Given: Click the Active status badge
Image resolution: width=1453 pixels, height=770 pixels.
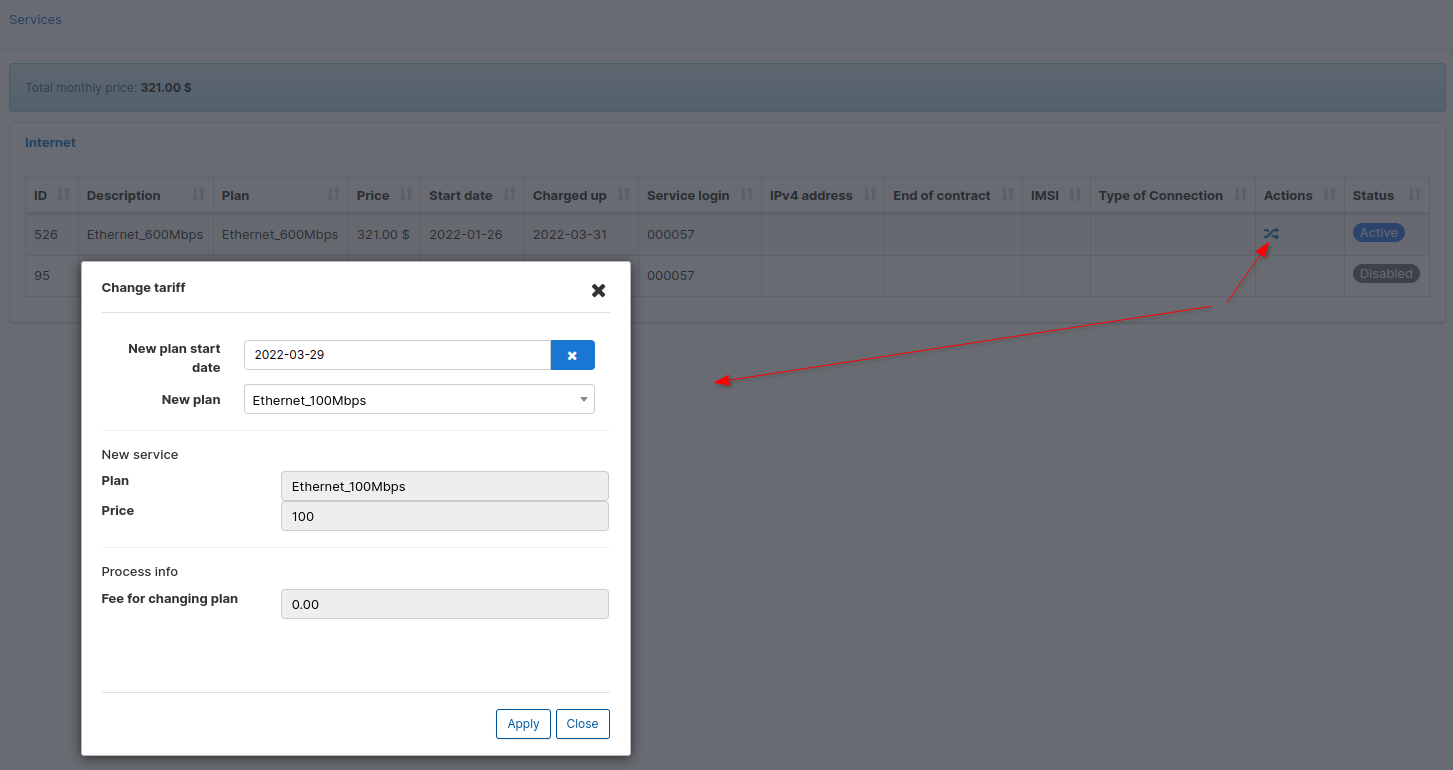Looking at the screenshot, I should click(x=1378, y=233).
